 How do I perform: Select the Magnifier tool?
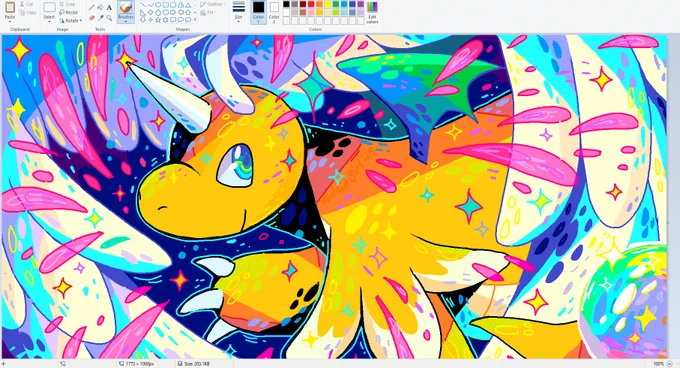(109, 18)
